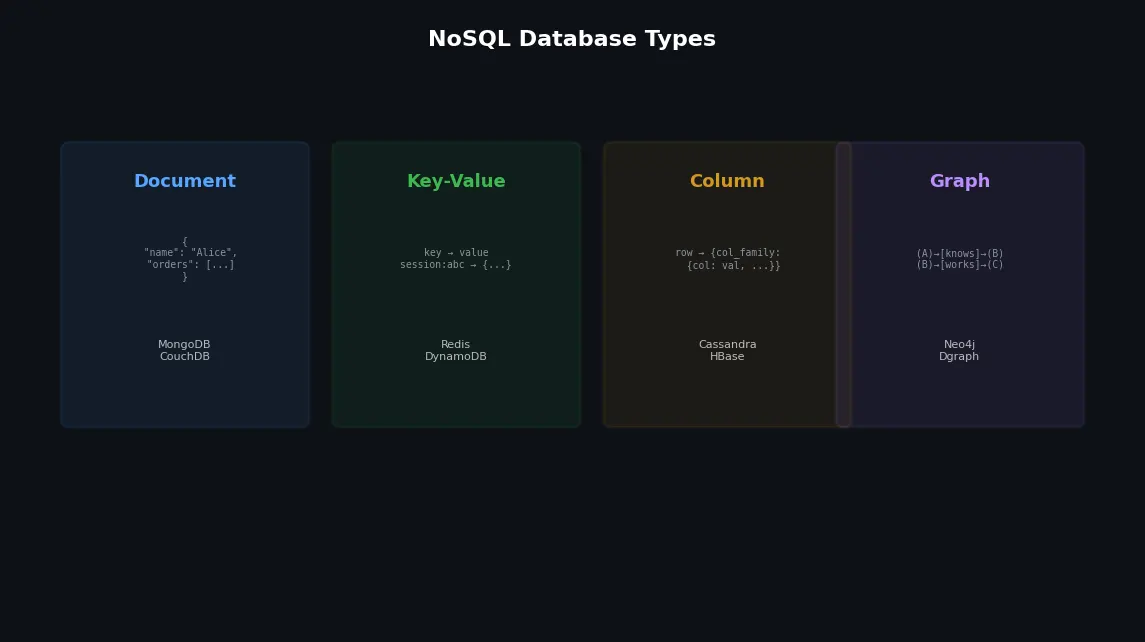
Task: Click the Cassandra label
Action: pos(727,345)
